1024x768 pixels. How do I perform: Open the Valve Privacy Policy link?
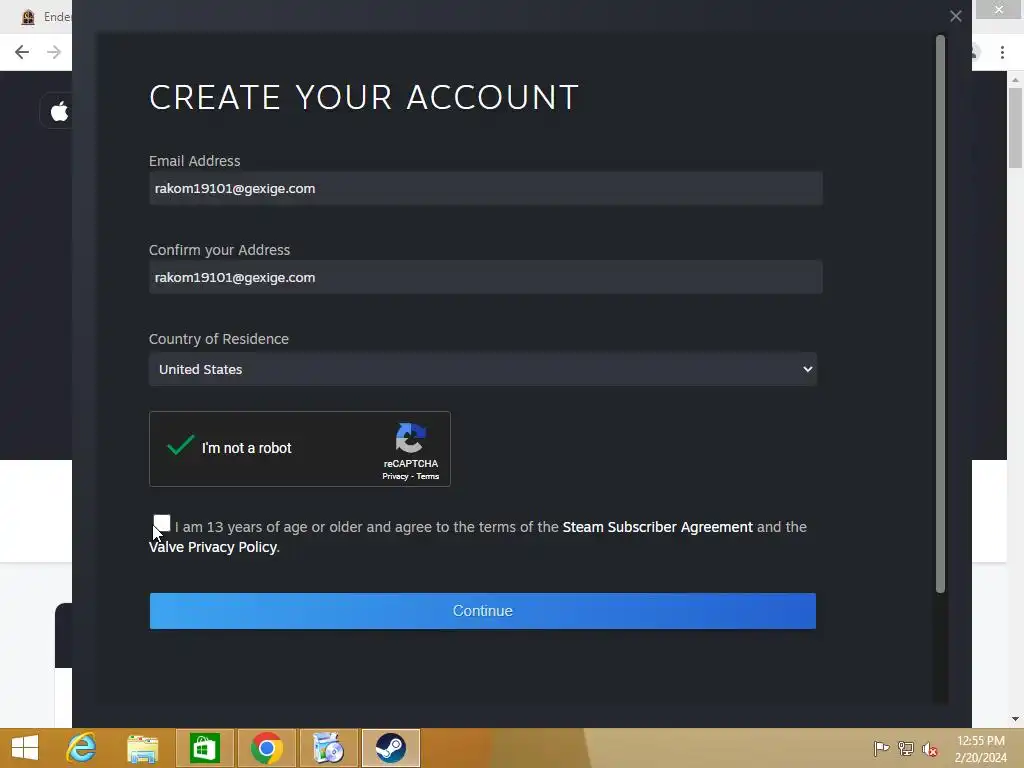(213, 547)
